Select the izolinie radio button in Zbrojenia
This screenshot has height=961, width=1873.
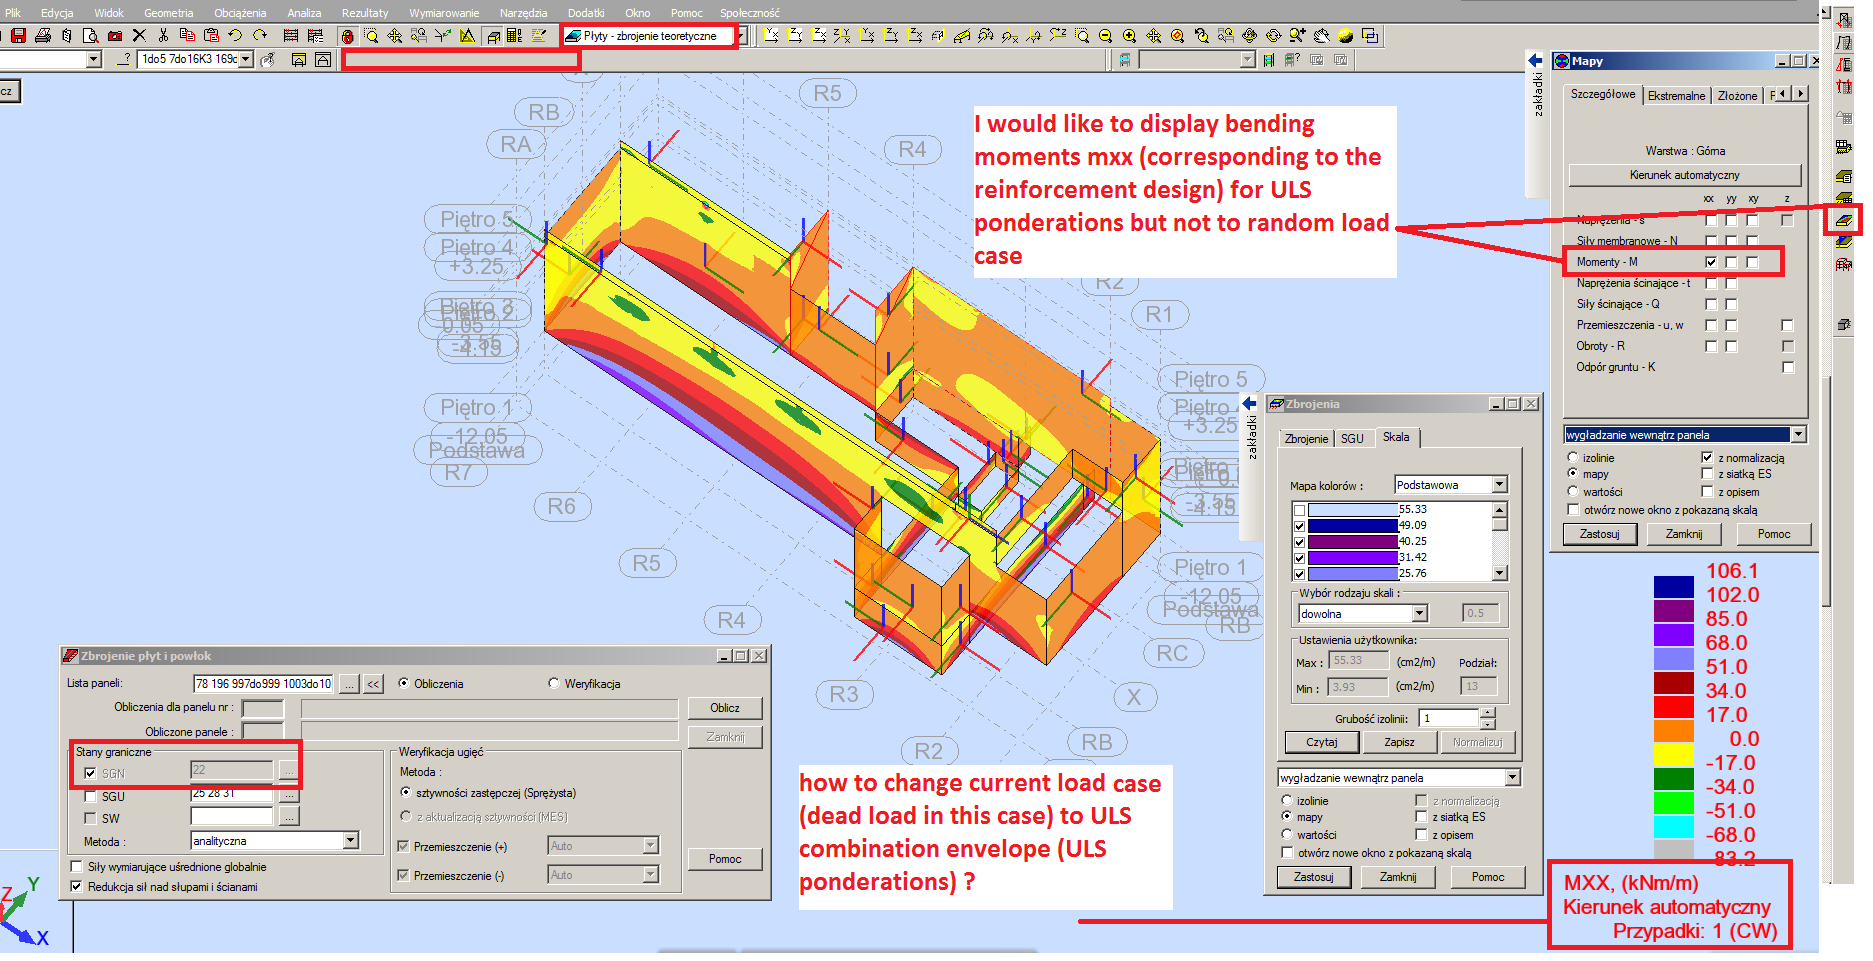pos(1286,800)
